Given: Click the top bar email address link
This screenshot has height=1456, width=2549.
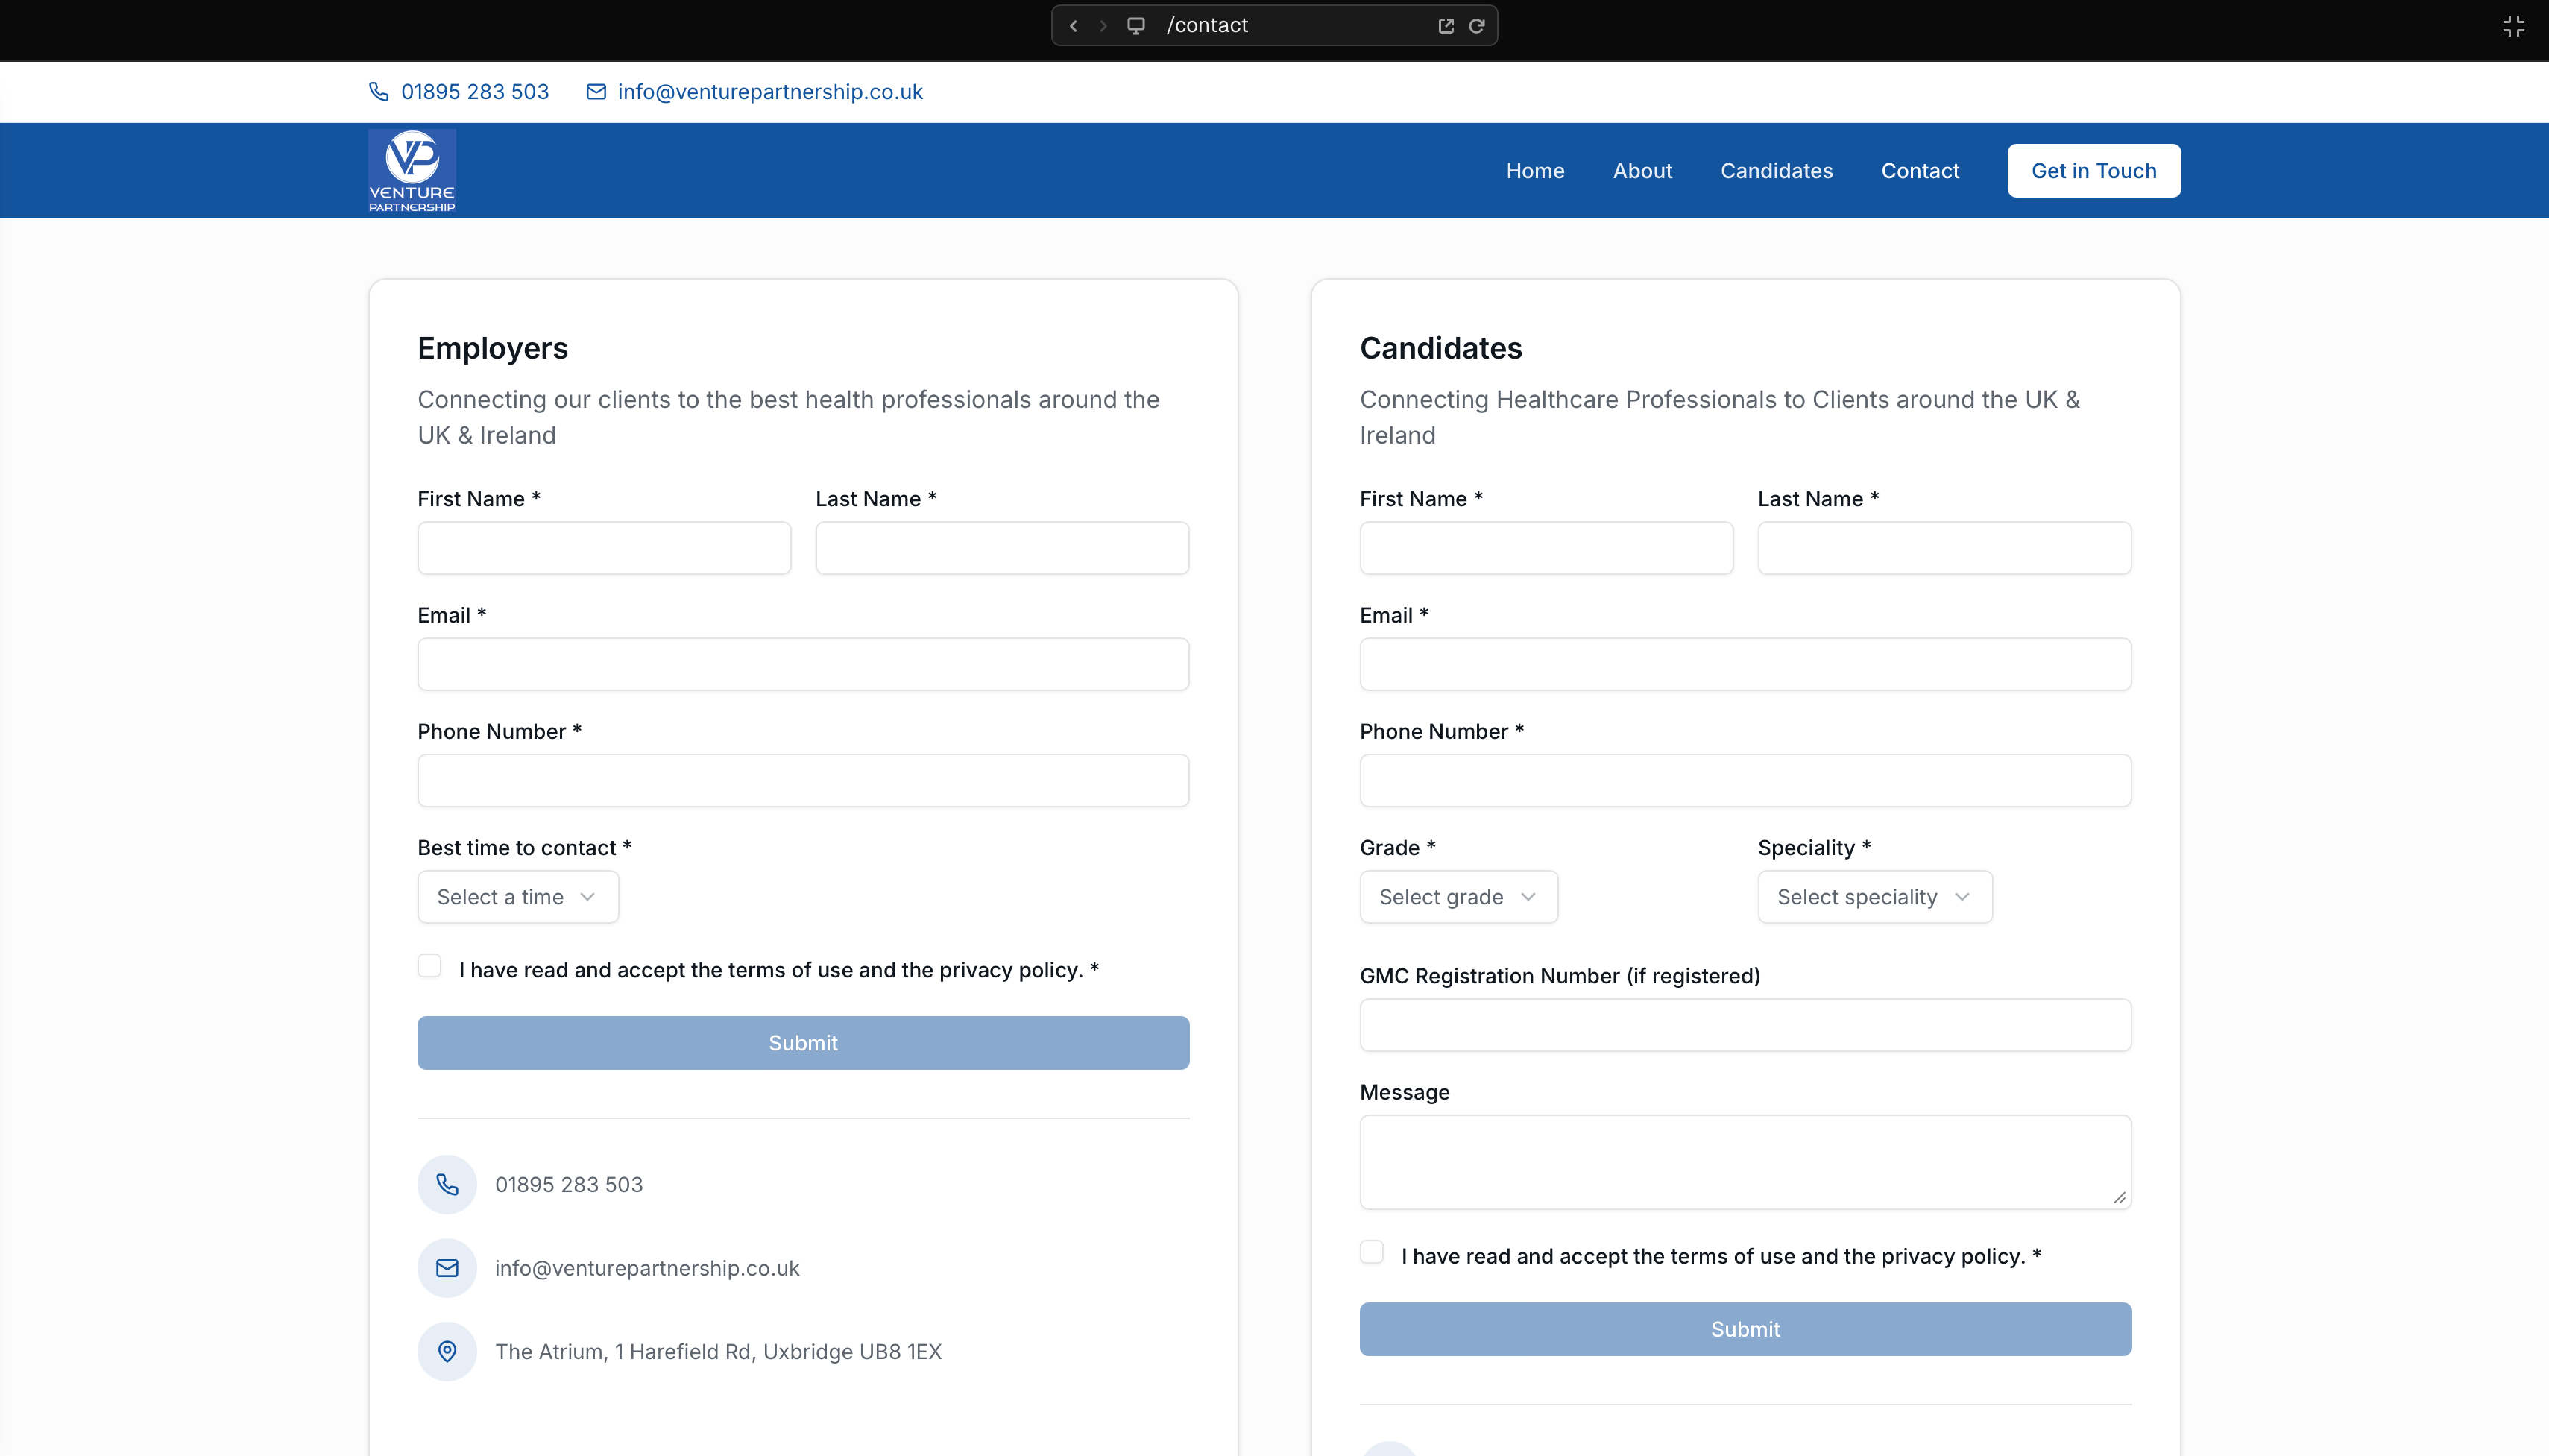Looking at the screenshot, I should click(769, 92).
